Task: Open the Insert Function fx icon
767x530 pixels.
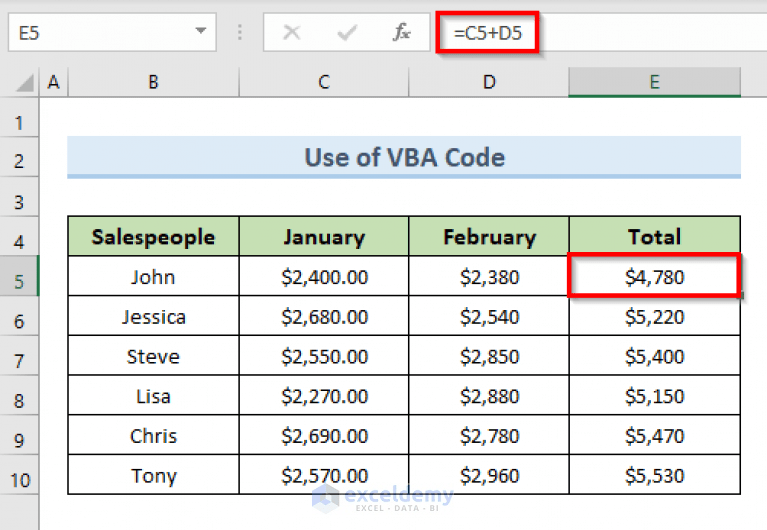Action: point(402,32)
